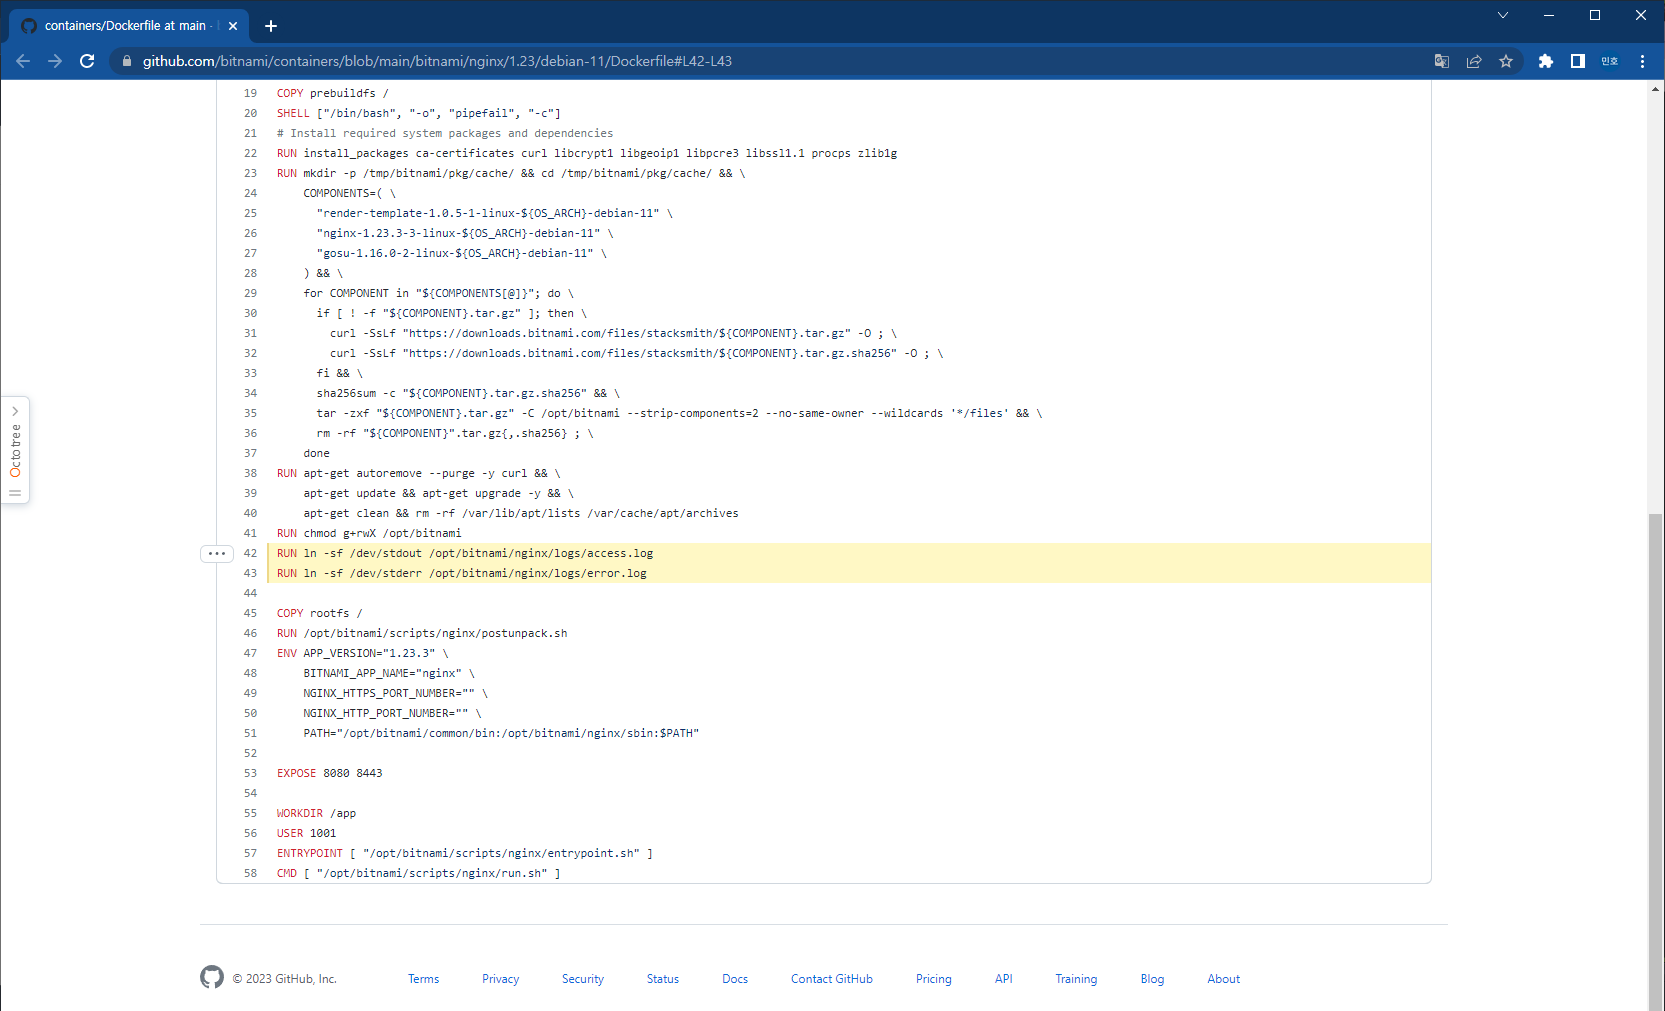Open the Contact GitHub link
Screen dimensions: 1665x1011
click(x=831, y=979)
